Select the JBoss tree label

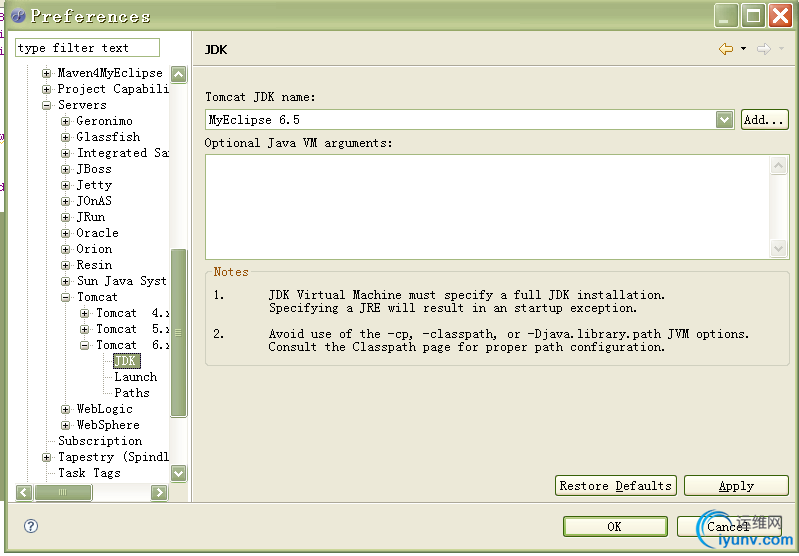[x=94, y=169]
